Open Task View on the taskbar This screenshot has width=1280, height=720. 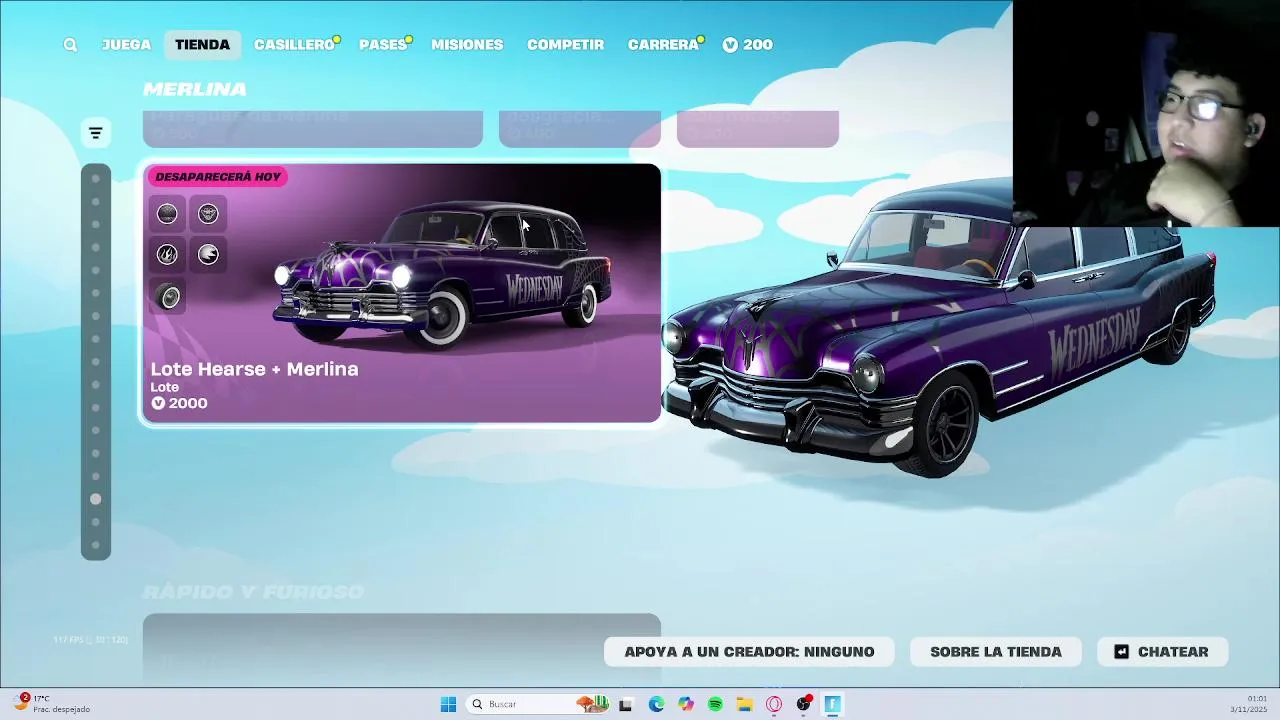(x=626, y=704)
